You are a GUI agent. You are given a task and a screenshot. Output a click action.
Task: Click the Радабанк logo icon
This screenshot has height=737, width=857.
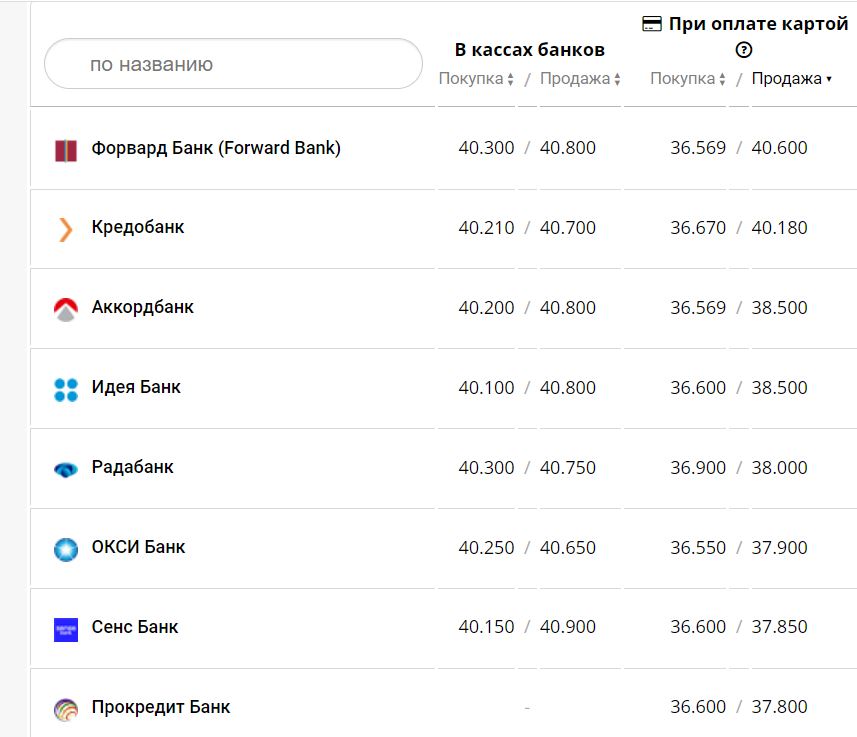pyautogui.click(x=65, y=469)
